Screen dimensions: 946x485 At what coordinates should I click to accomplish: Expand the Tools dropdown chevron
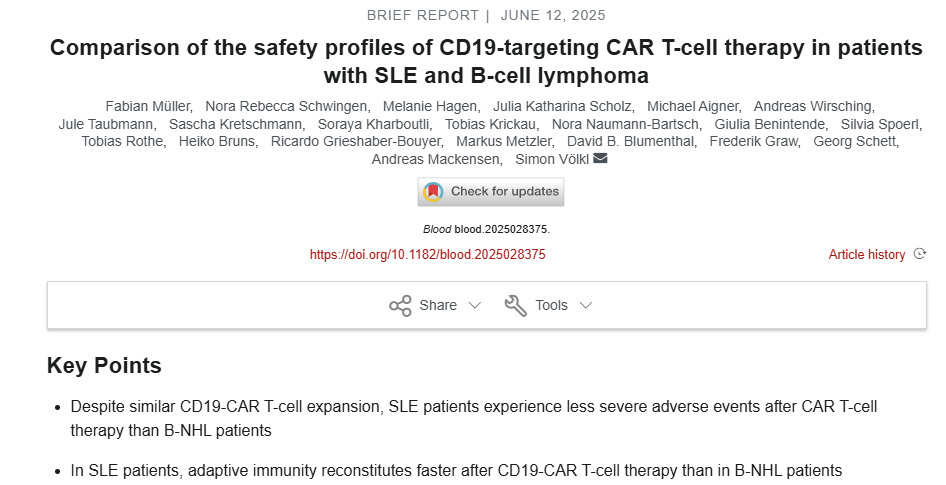pyautogui.click(x=586, y=305)
